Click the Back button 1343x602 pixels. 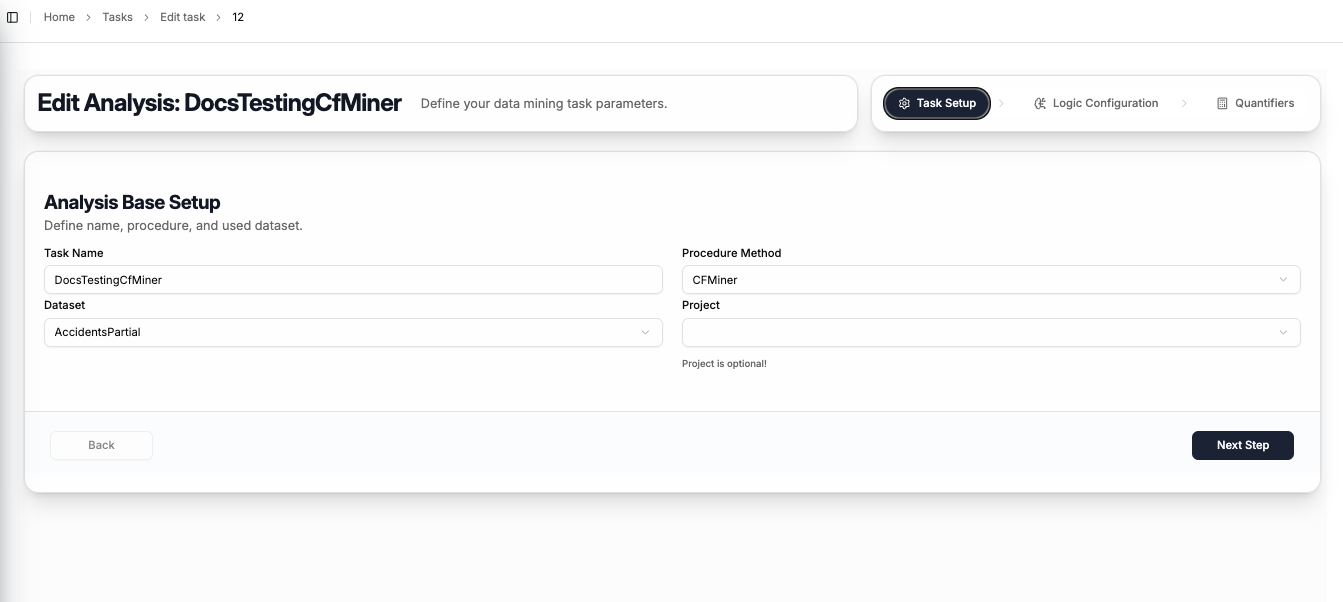(101, 445)
